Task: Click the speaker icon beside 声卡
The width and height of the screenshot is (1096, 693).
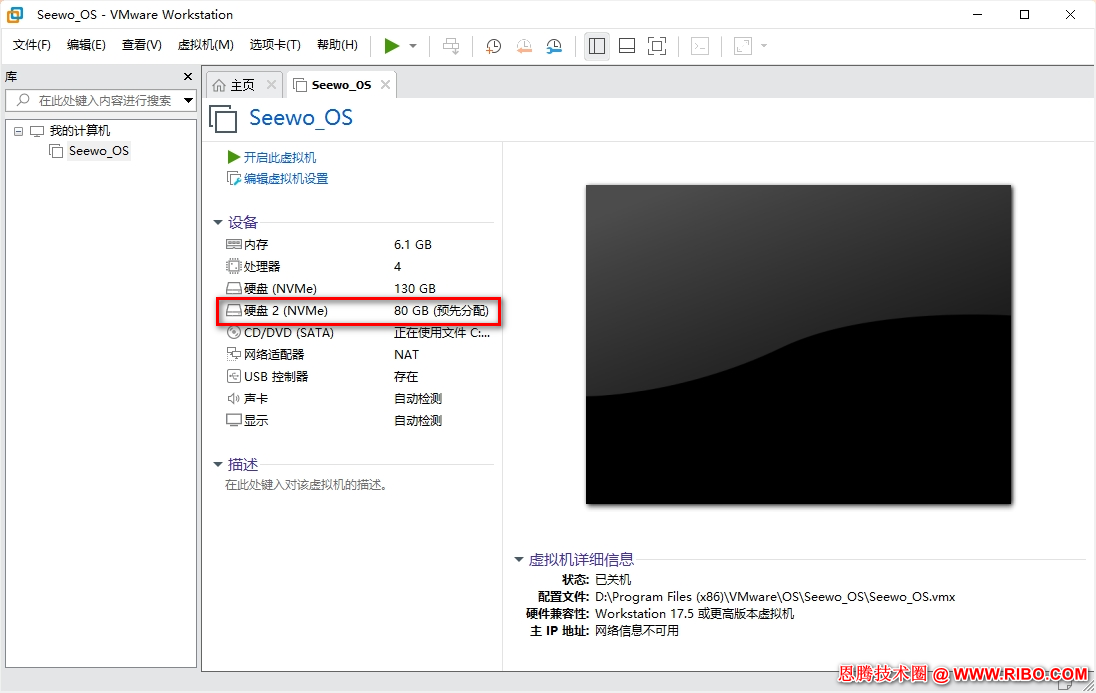Action: tap(233, 399)
